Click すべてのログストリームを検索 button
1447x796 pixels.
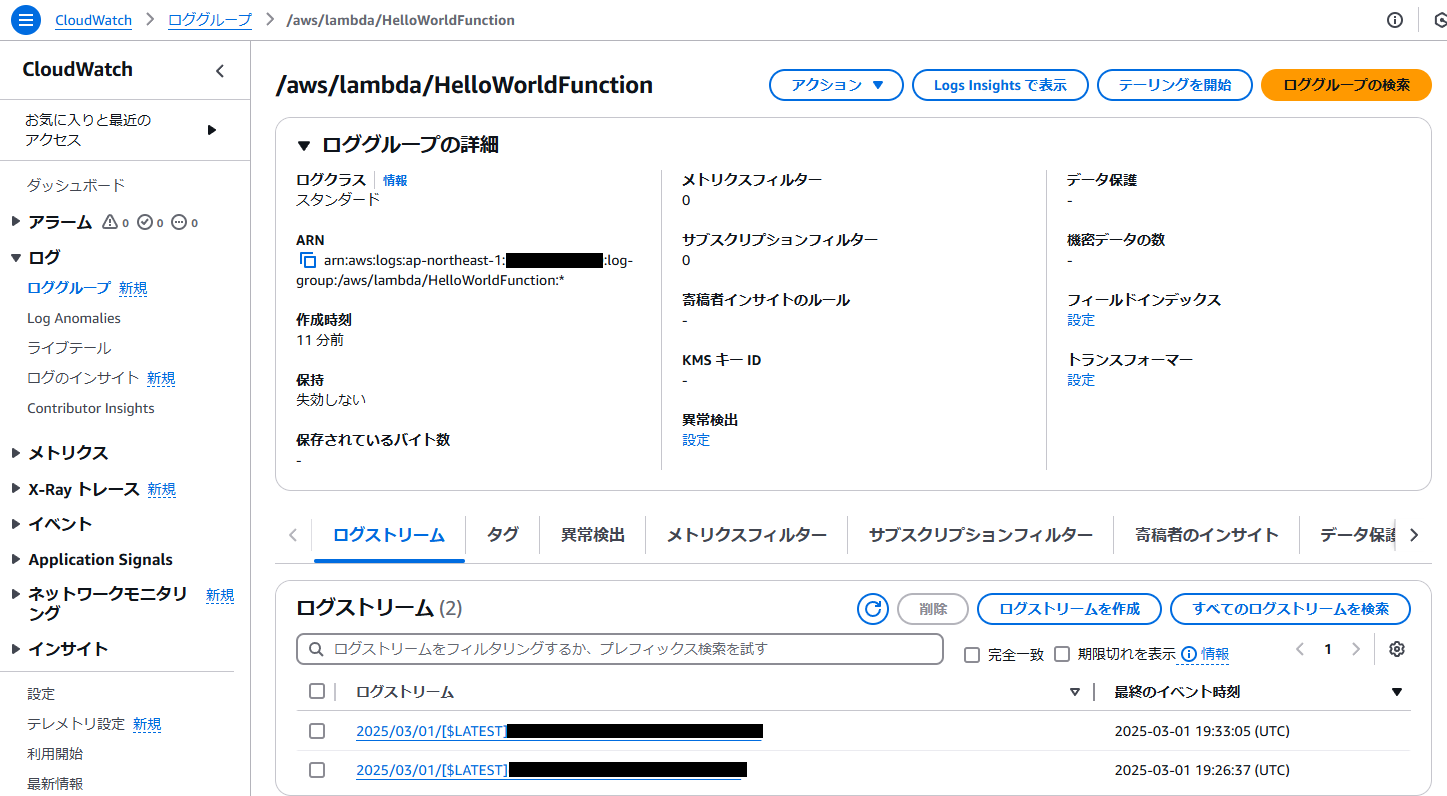[x=1291, y=609]
